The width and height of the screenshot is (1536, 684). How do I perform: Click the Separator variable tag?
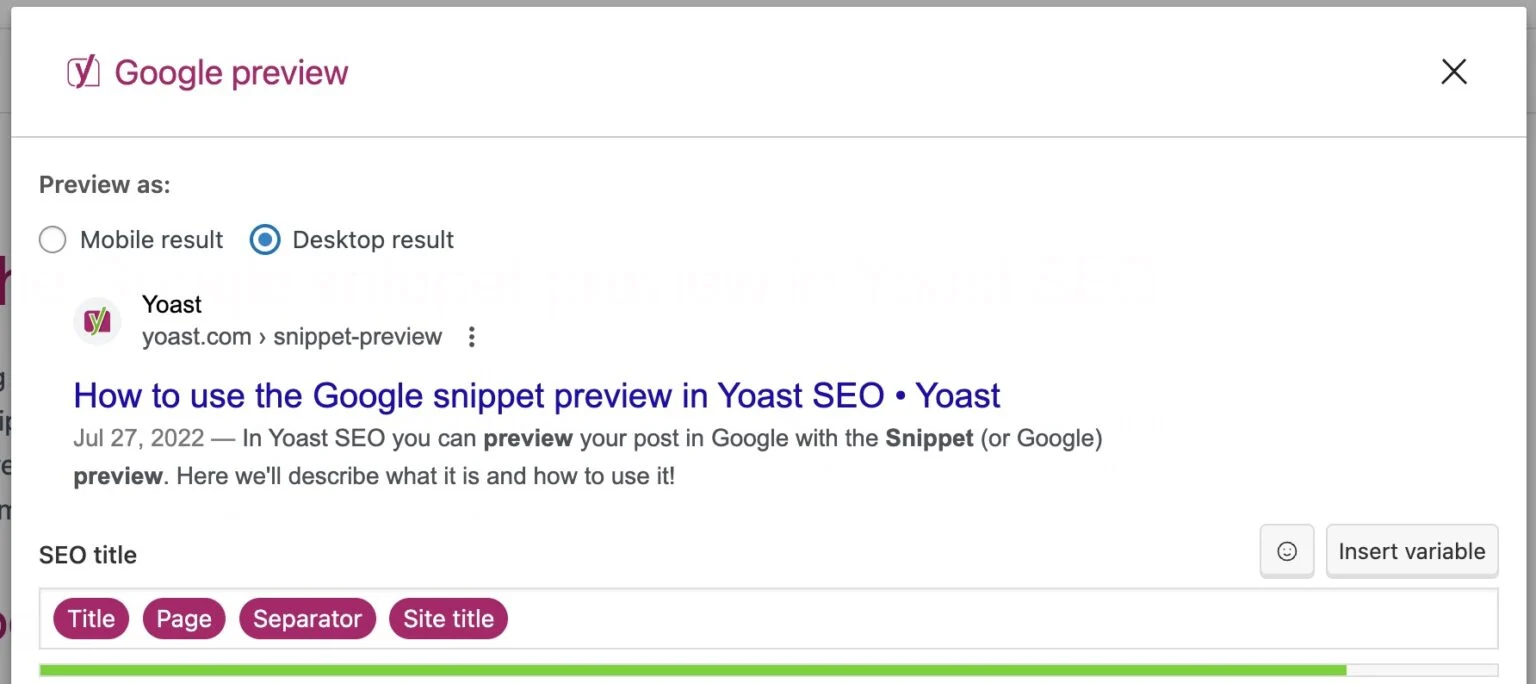(x=307, y=619)
